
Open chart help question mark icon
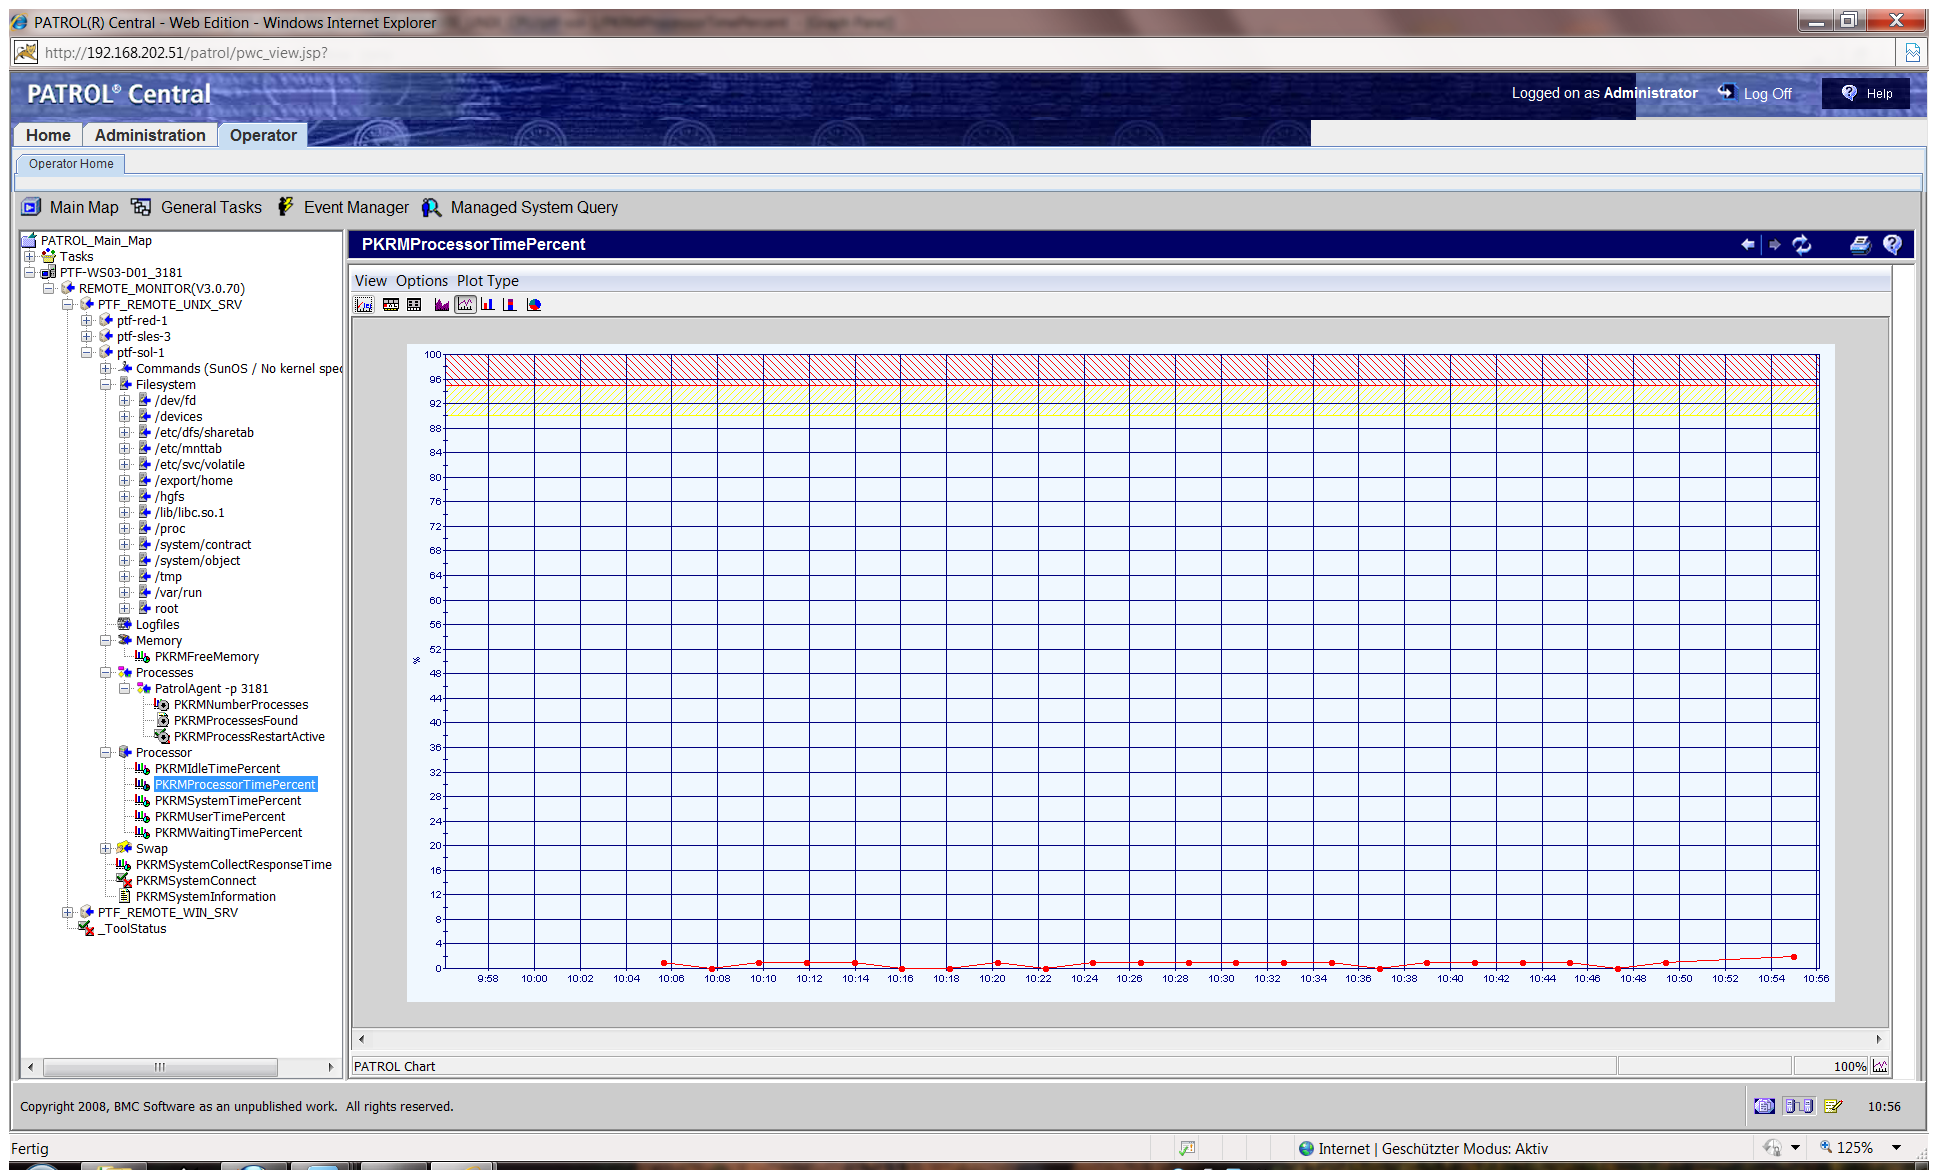coord(1892,244)
